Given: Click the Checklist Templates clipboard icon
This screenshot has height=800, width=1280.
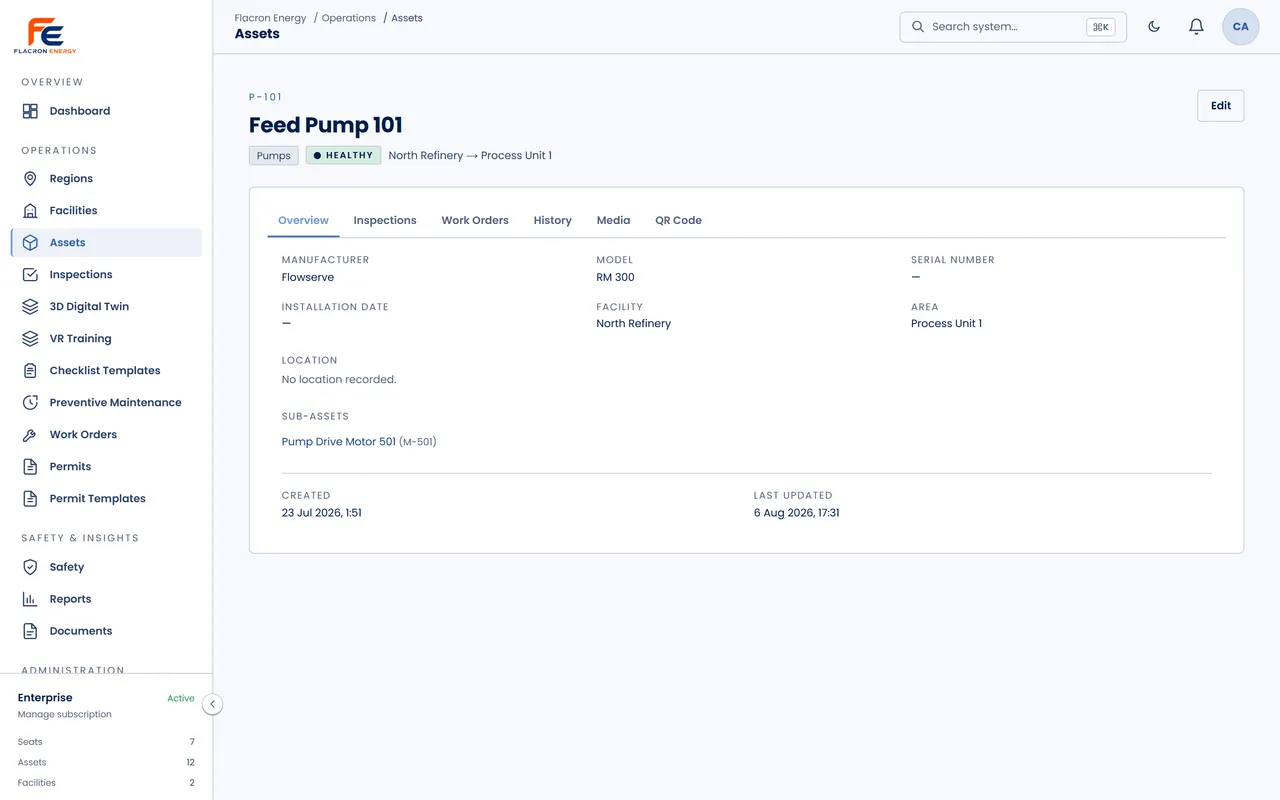Looking at the screenshot, I should coord(30,371).
